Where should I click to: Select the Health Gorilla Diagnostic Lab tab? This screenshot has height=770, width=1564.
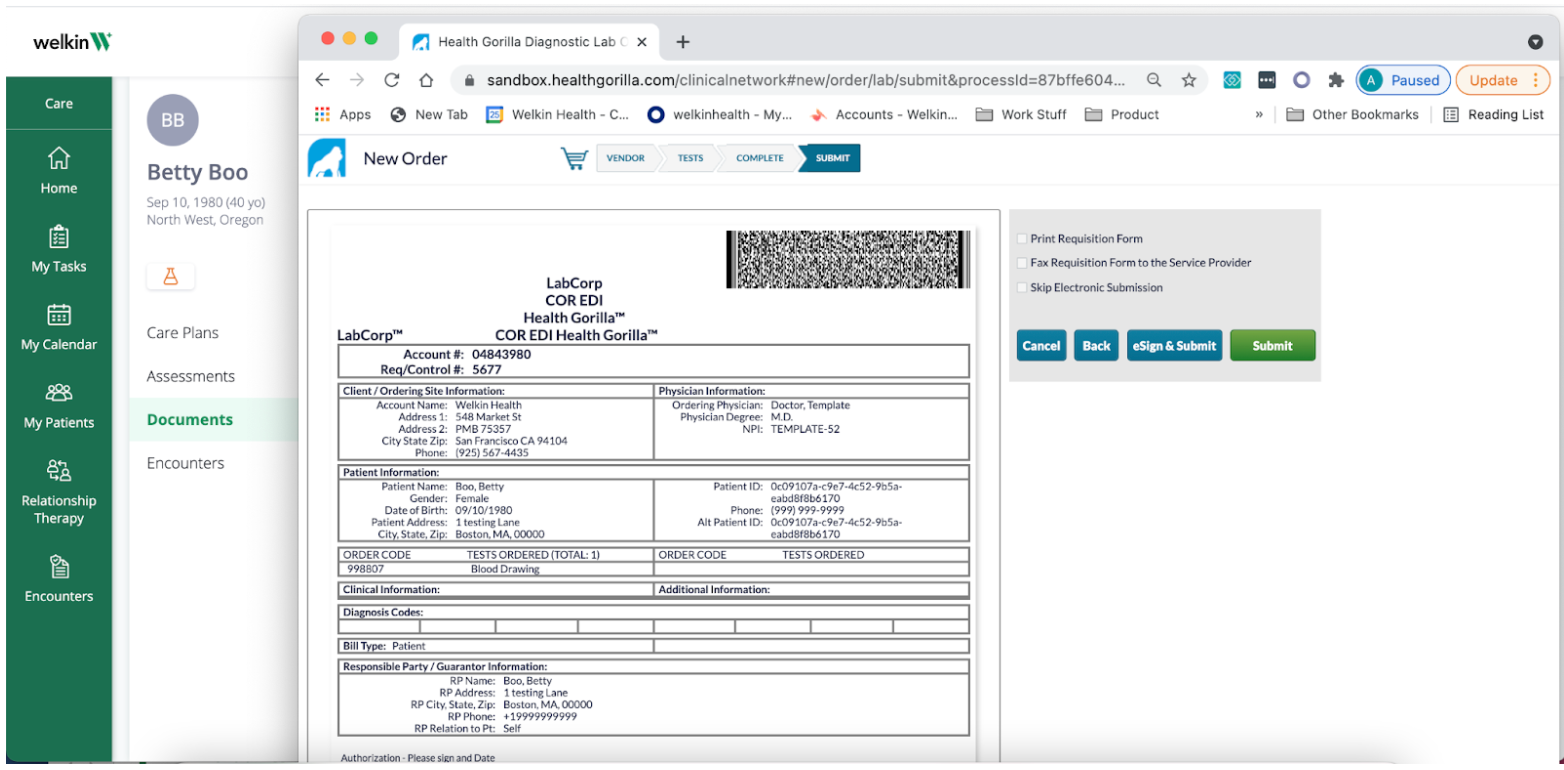(x=530, y=42)
